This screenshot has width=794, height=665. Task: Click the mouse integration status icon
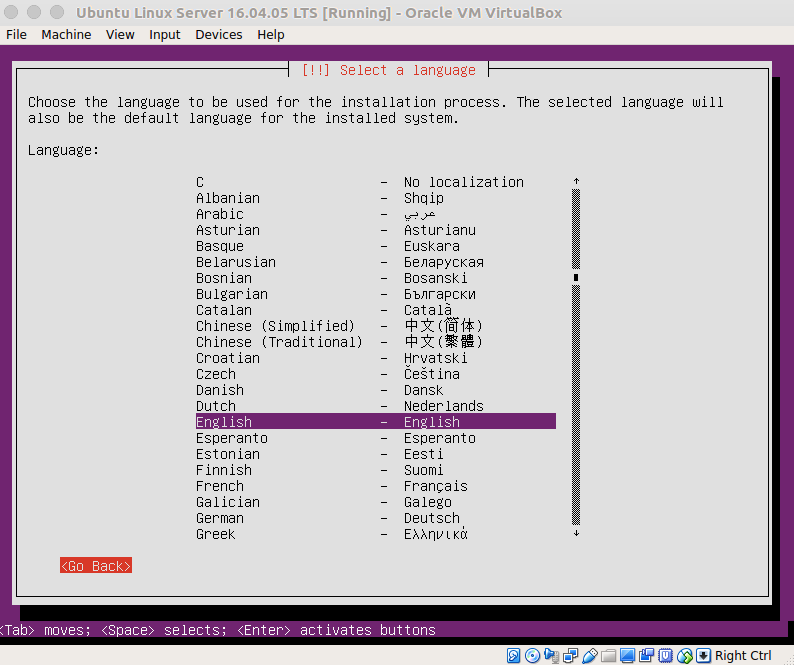click(x=684, y=655)
